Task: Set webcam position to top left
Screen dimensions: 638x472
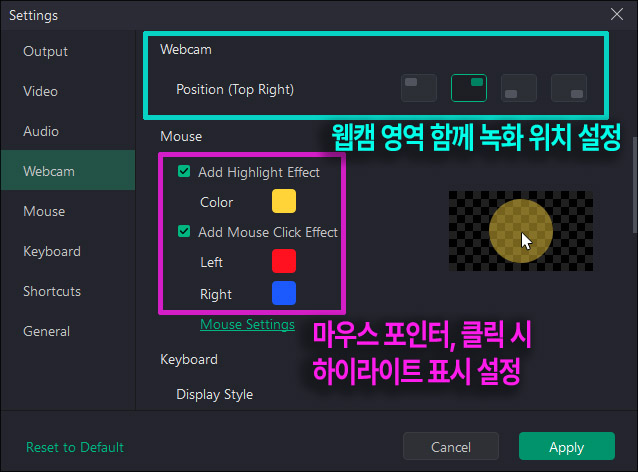Action: [x=419, y=88]
